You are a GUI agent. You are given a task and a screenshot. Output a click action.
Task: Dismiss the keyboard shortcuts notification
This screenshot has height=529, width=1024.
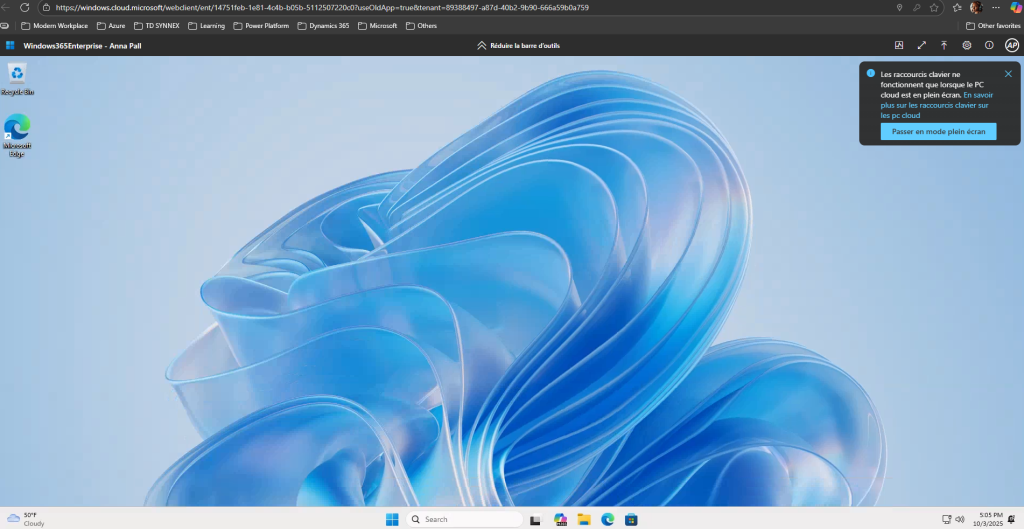pyautogui.click(x=1008, y=74)
